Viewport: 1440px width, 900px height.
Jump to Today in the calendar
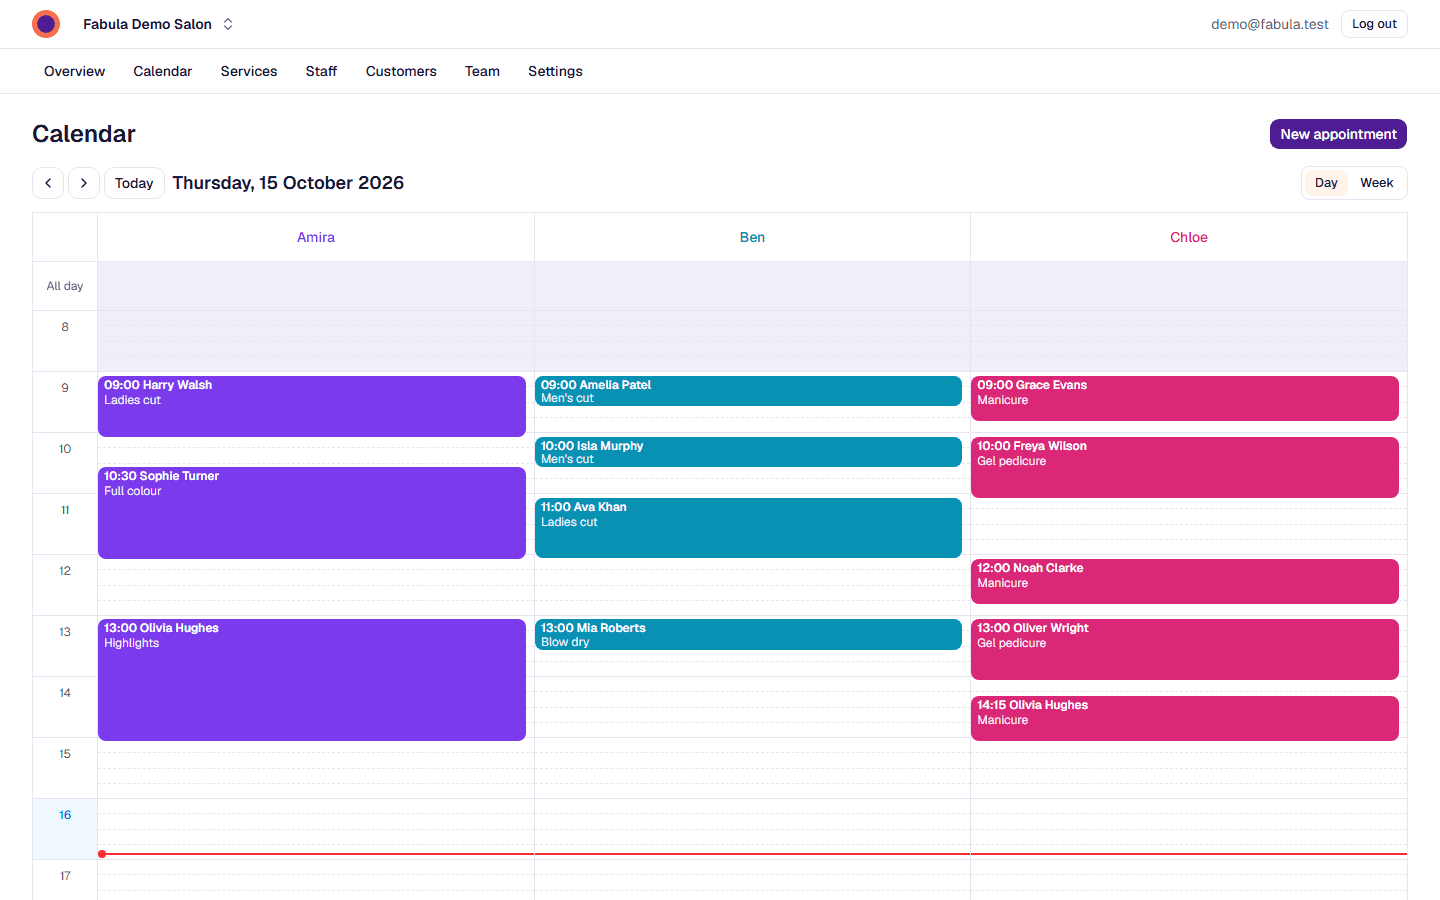[x=134, y=183]
